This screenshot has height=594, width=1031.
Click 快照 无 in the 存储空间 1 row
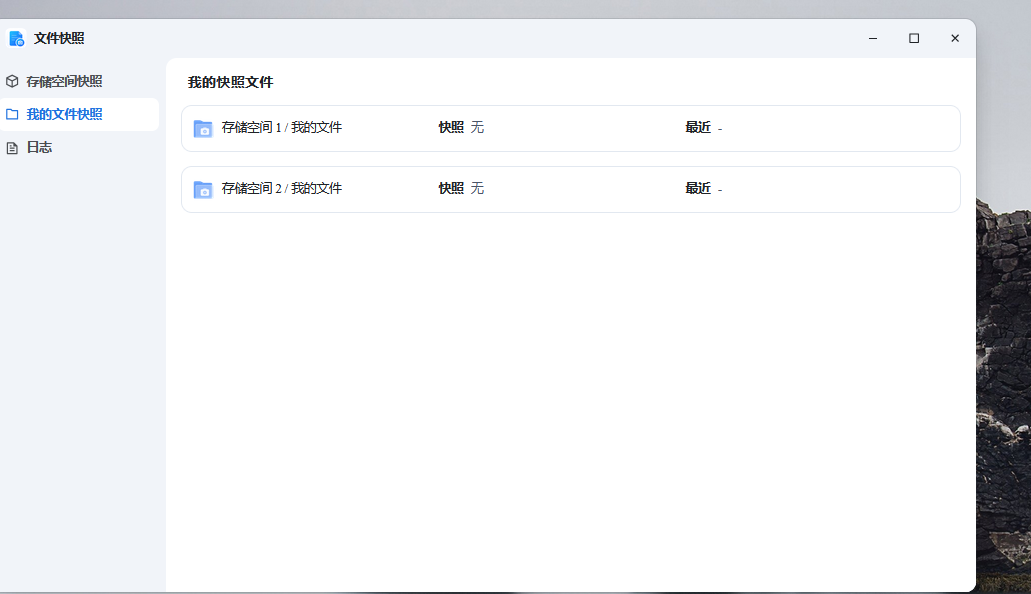click(461, 128)
